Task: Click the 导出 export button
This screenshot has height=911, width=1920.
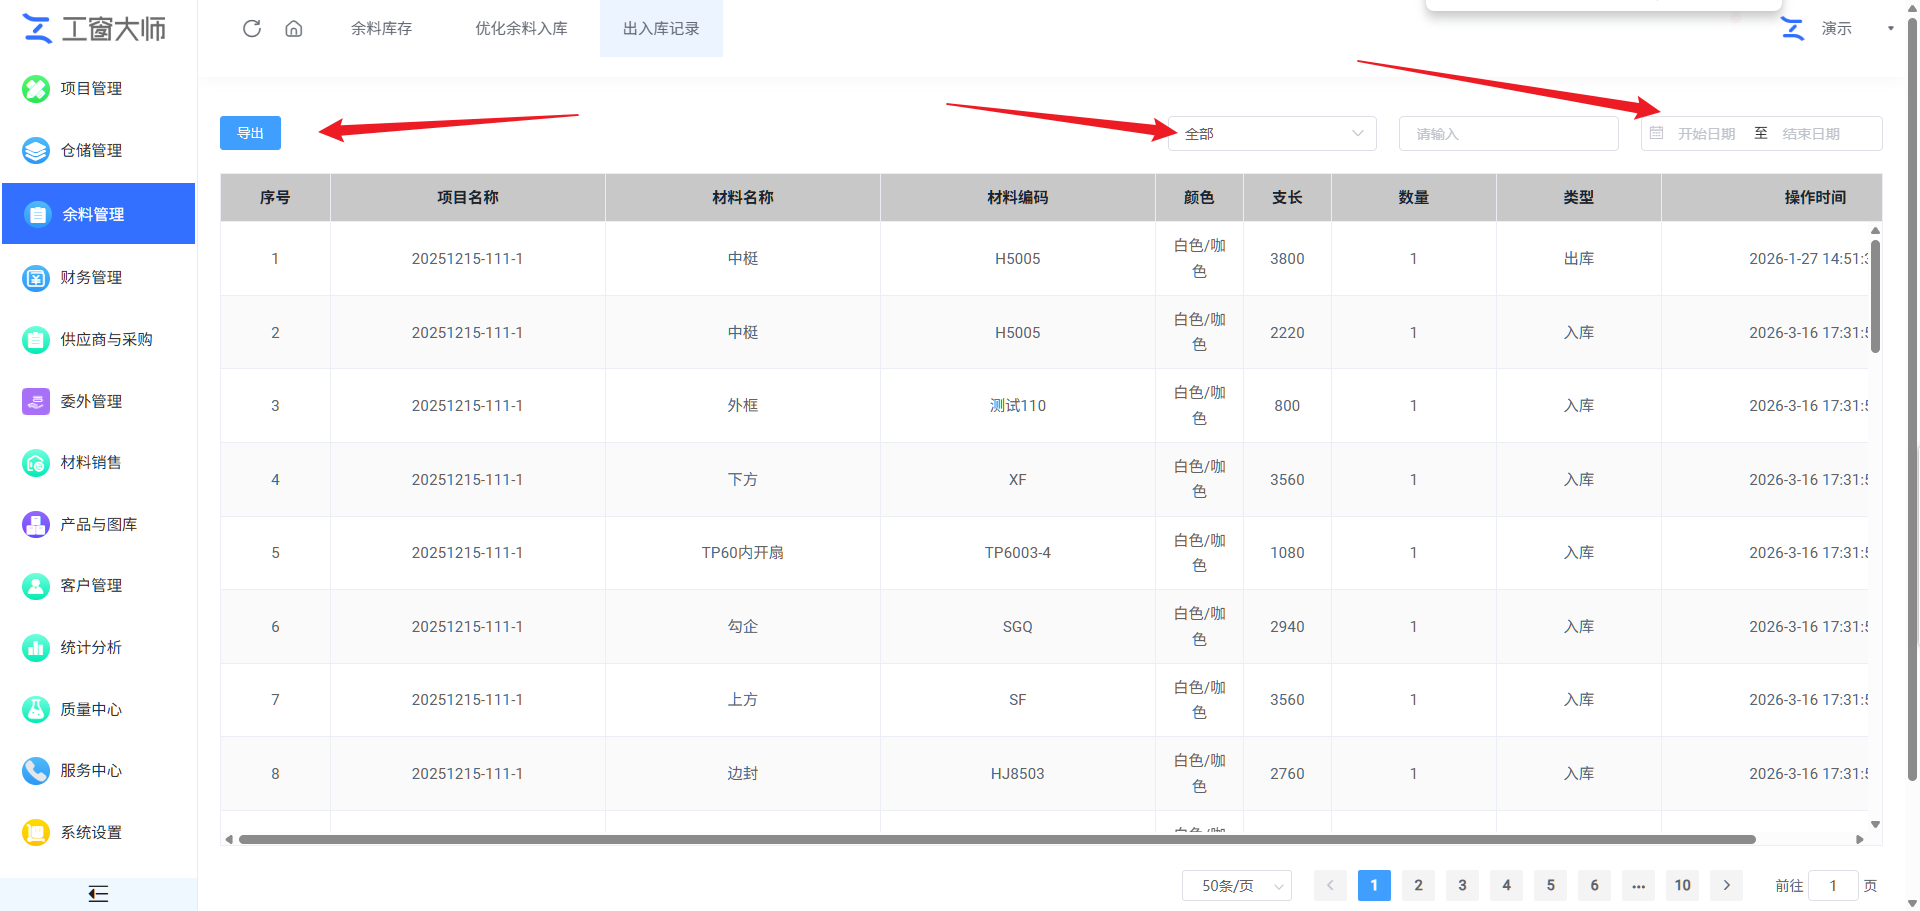Action: pyautogui.click(x=250, y=133)
